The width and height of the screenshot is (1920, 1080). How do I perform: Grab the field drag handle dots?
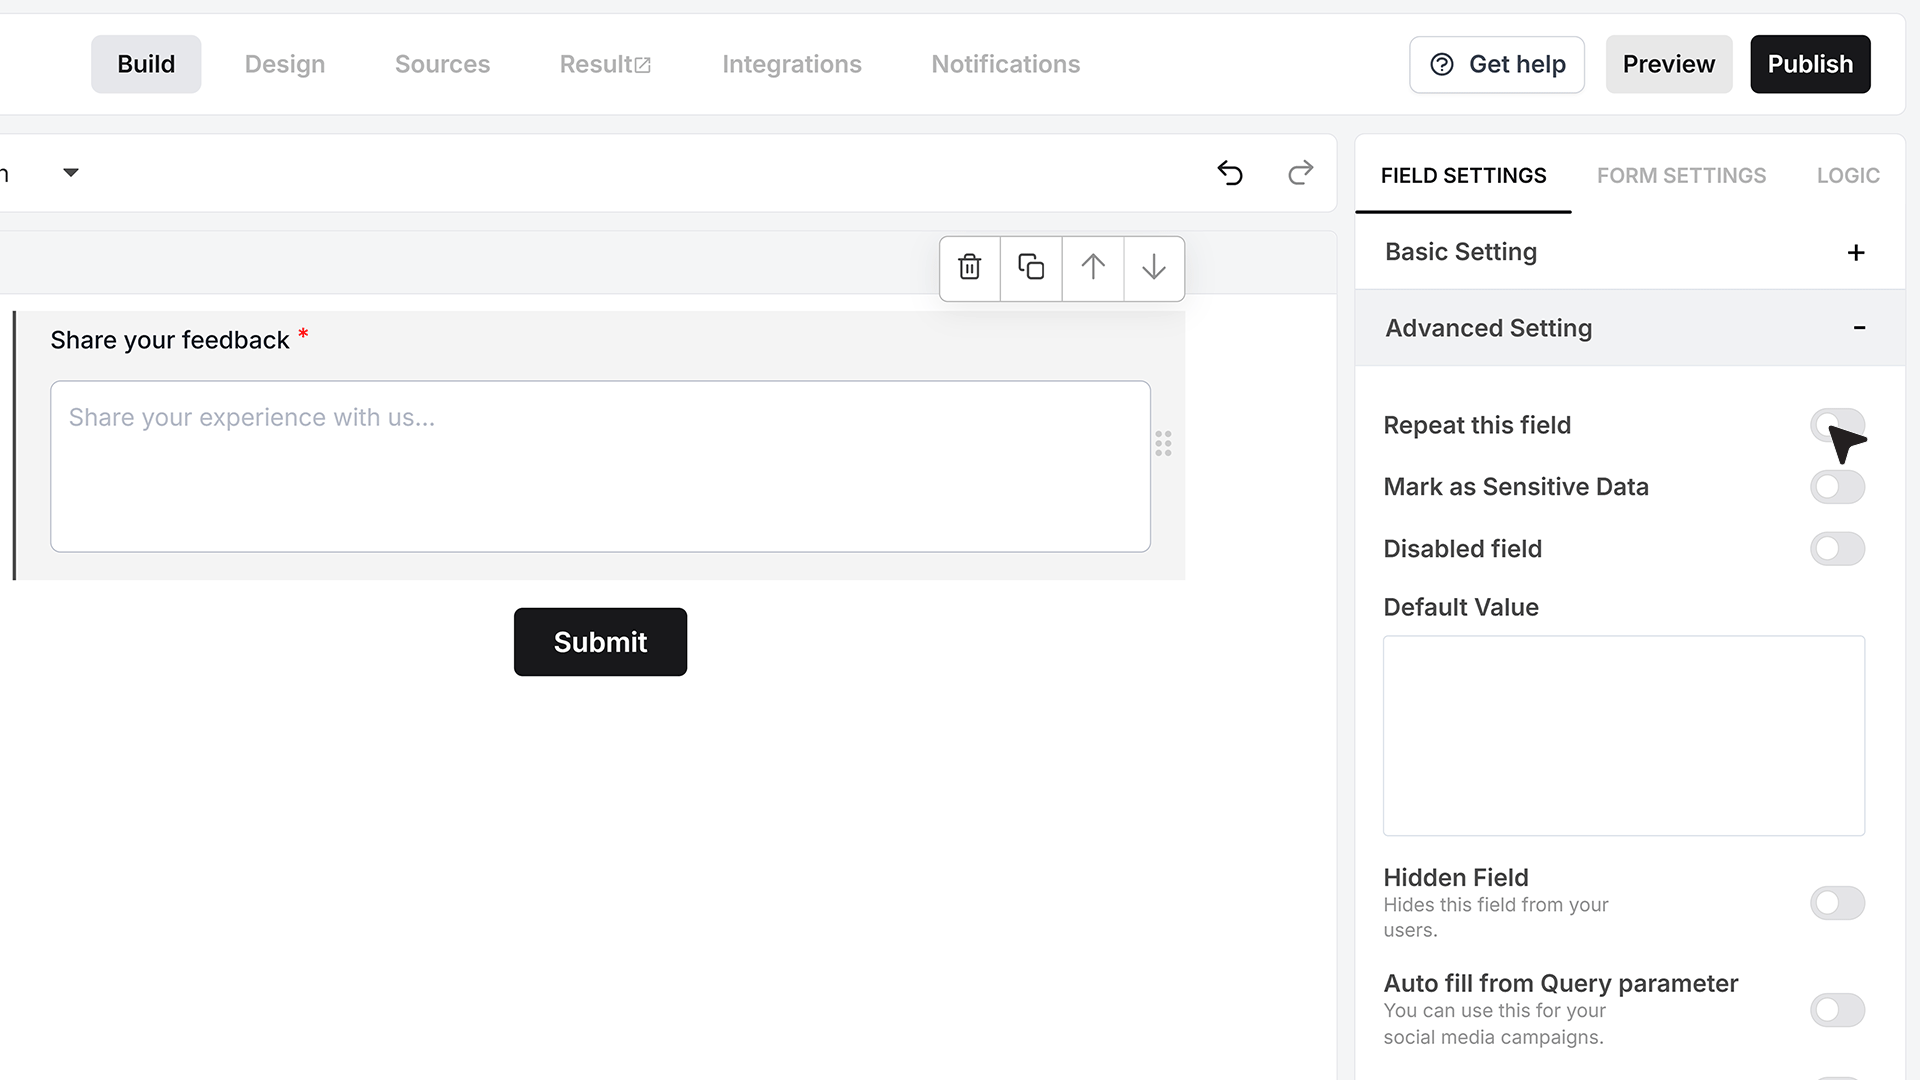[x=1163, y=443]
